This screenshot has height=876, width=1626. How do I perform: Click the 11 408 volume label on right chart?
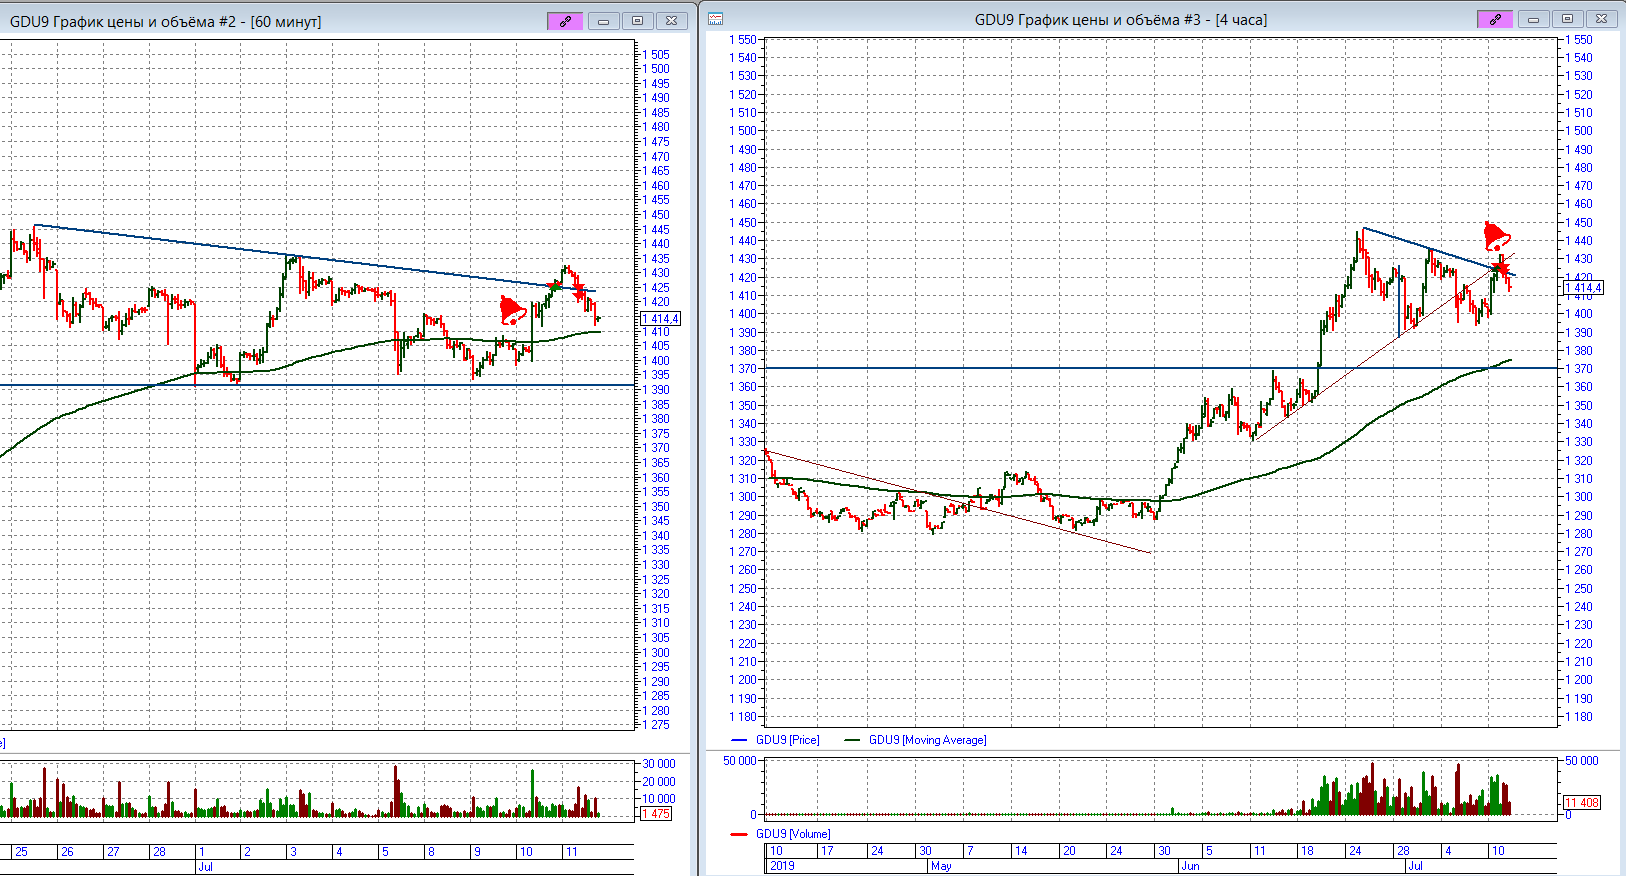[x=1582, y=803]
